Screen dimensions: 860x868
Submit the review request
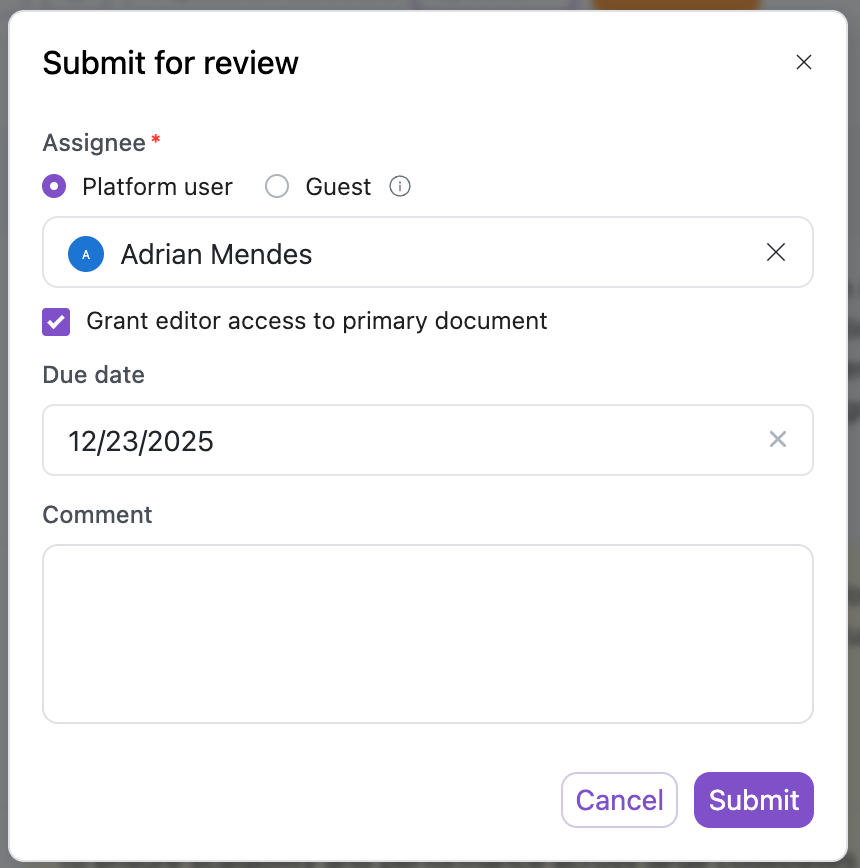point(753,800)
